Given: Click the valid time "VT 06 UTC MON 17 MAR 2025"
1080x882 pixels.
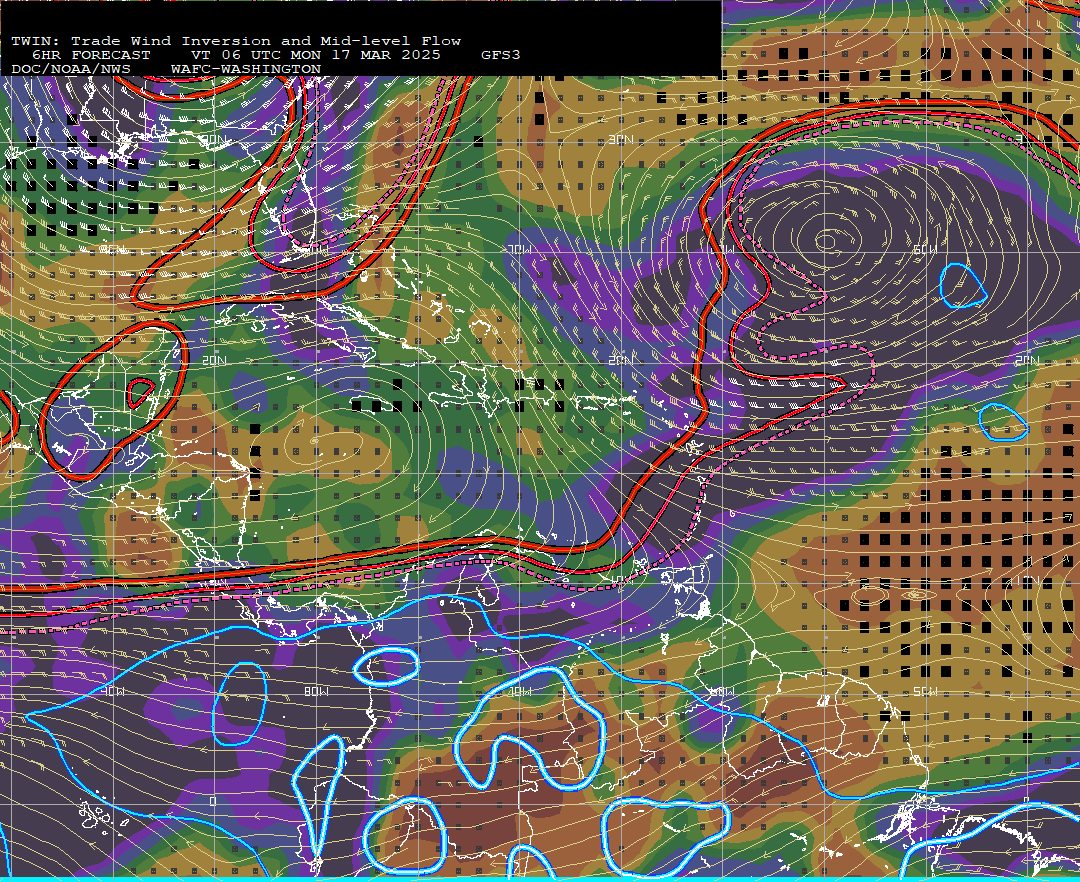Looking at the screenshot, I should click(x=316, y=55).
